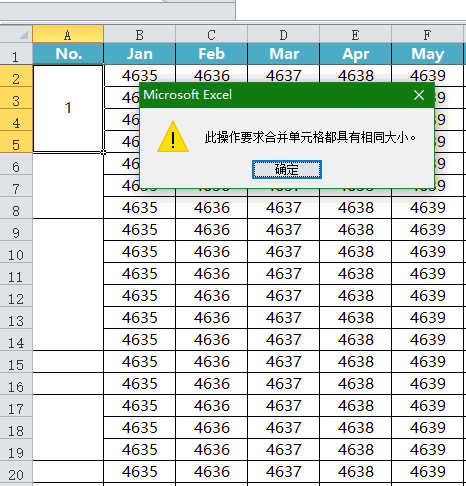Click 4639 in row 12
Image resolution: width=466 pixels, height=486 pixels.
[x=428, y=296]
